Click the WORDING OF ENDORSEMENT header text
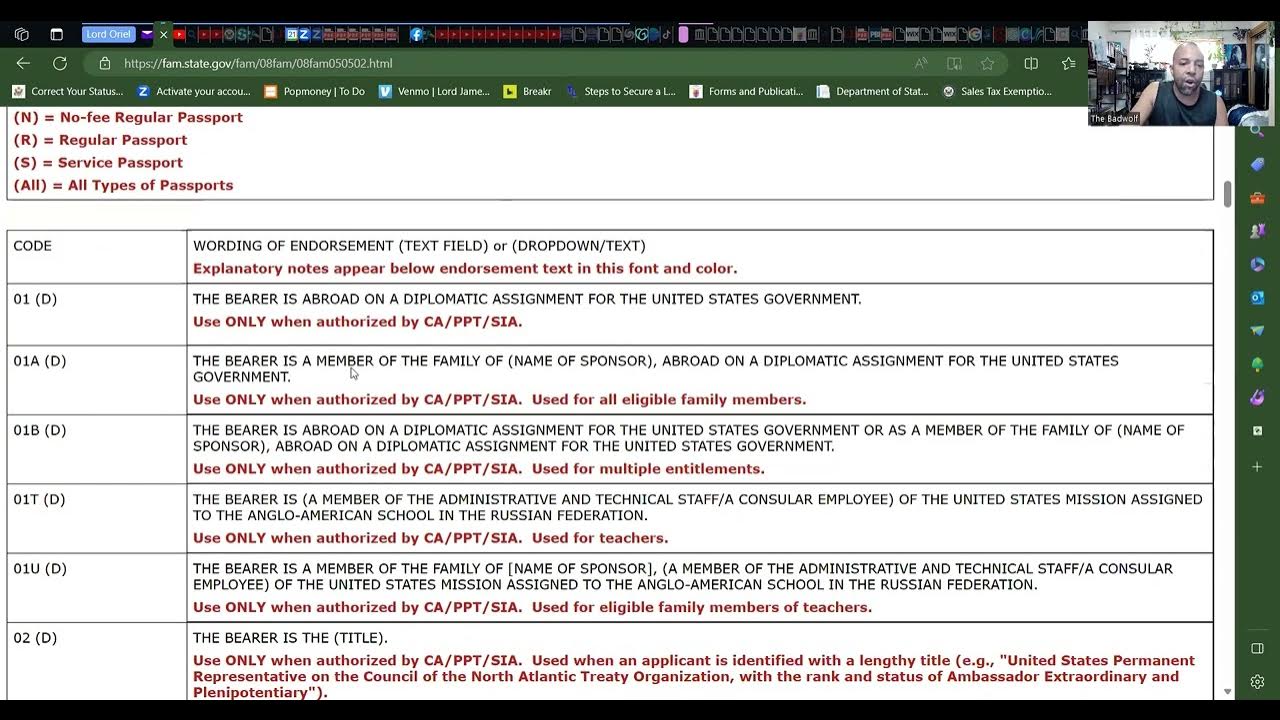The height and width of the screenshot is (720, 1280). click(419, 245)
